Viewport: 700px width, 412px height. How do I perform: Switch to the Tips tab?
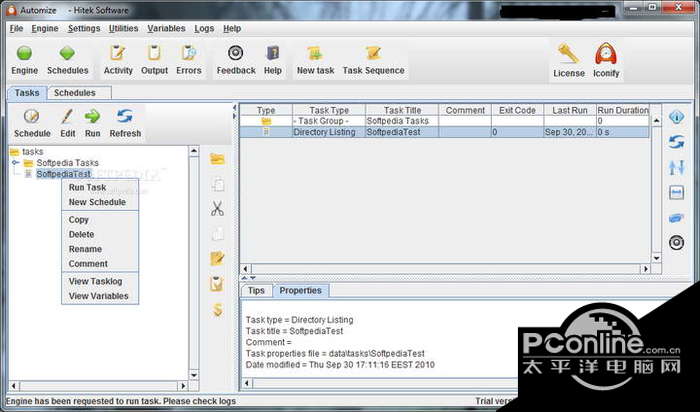256,291
